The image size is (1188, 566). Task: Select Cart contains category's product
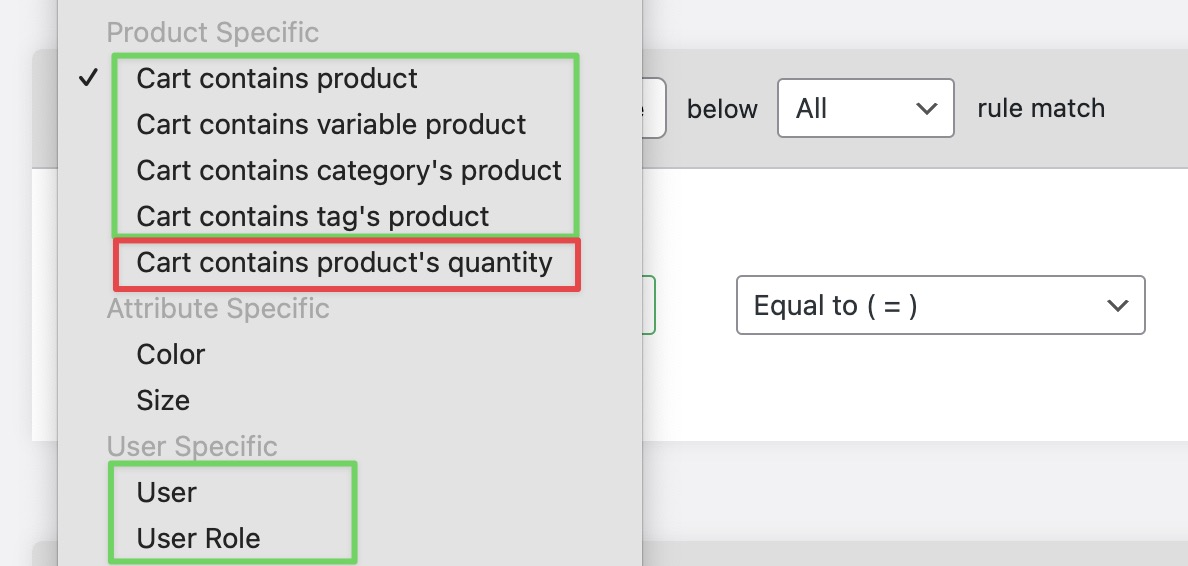[349, 170]
